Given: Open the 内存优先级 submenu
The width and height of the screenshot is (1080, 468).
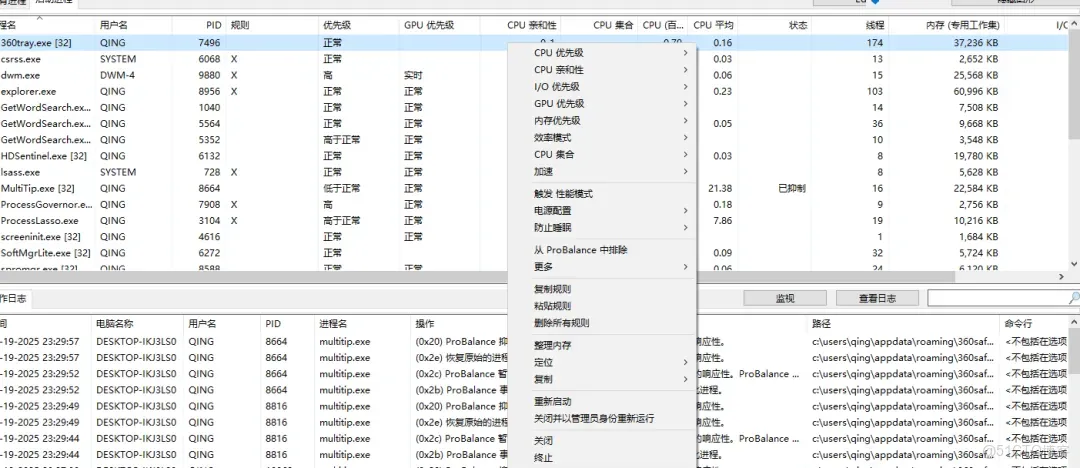Looking at the screenshot, I should pyautogui.click(x=601, y=121).
